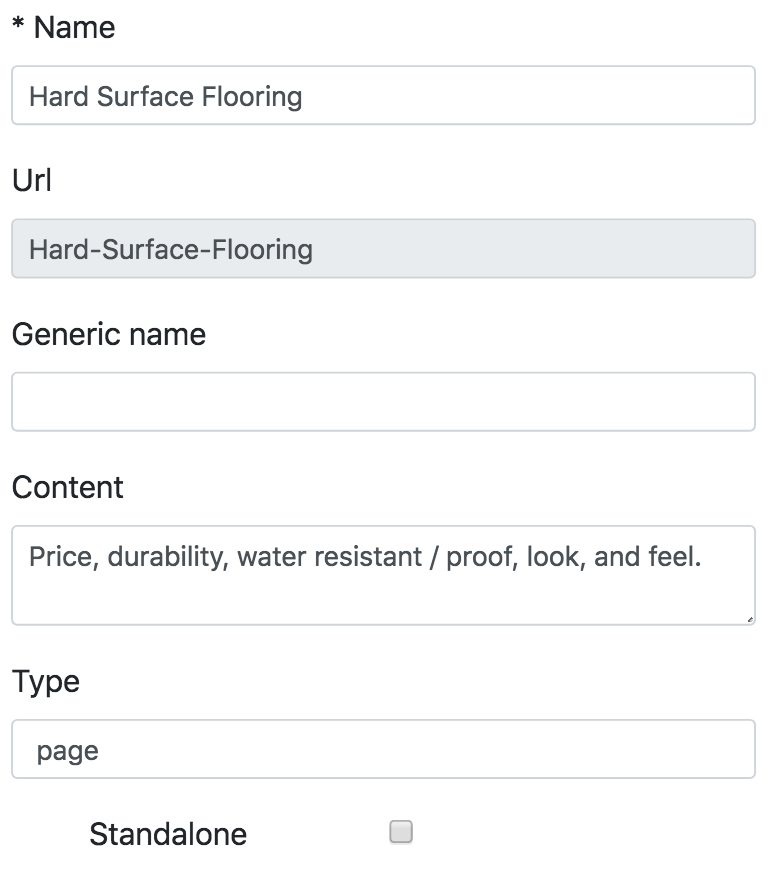The width and height of the screenshot is (772, 880).
Task: Click the 'Generic name' heading
Action: 108,334
